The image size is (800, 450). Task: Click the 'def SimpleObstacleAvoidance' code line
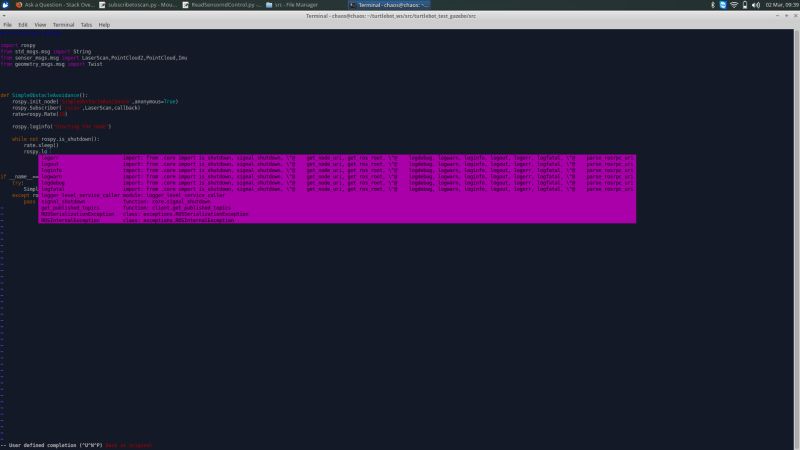[x=44, y=95]
